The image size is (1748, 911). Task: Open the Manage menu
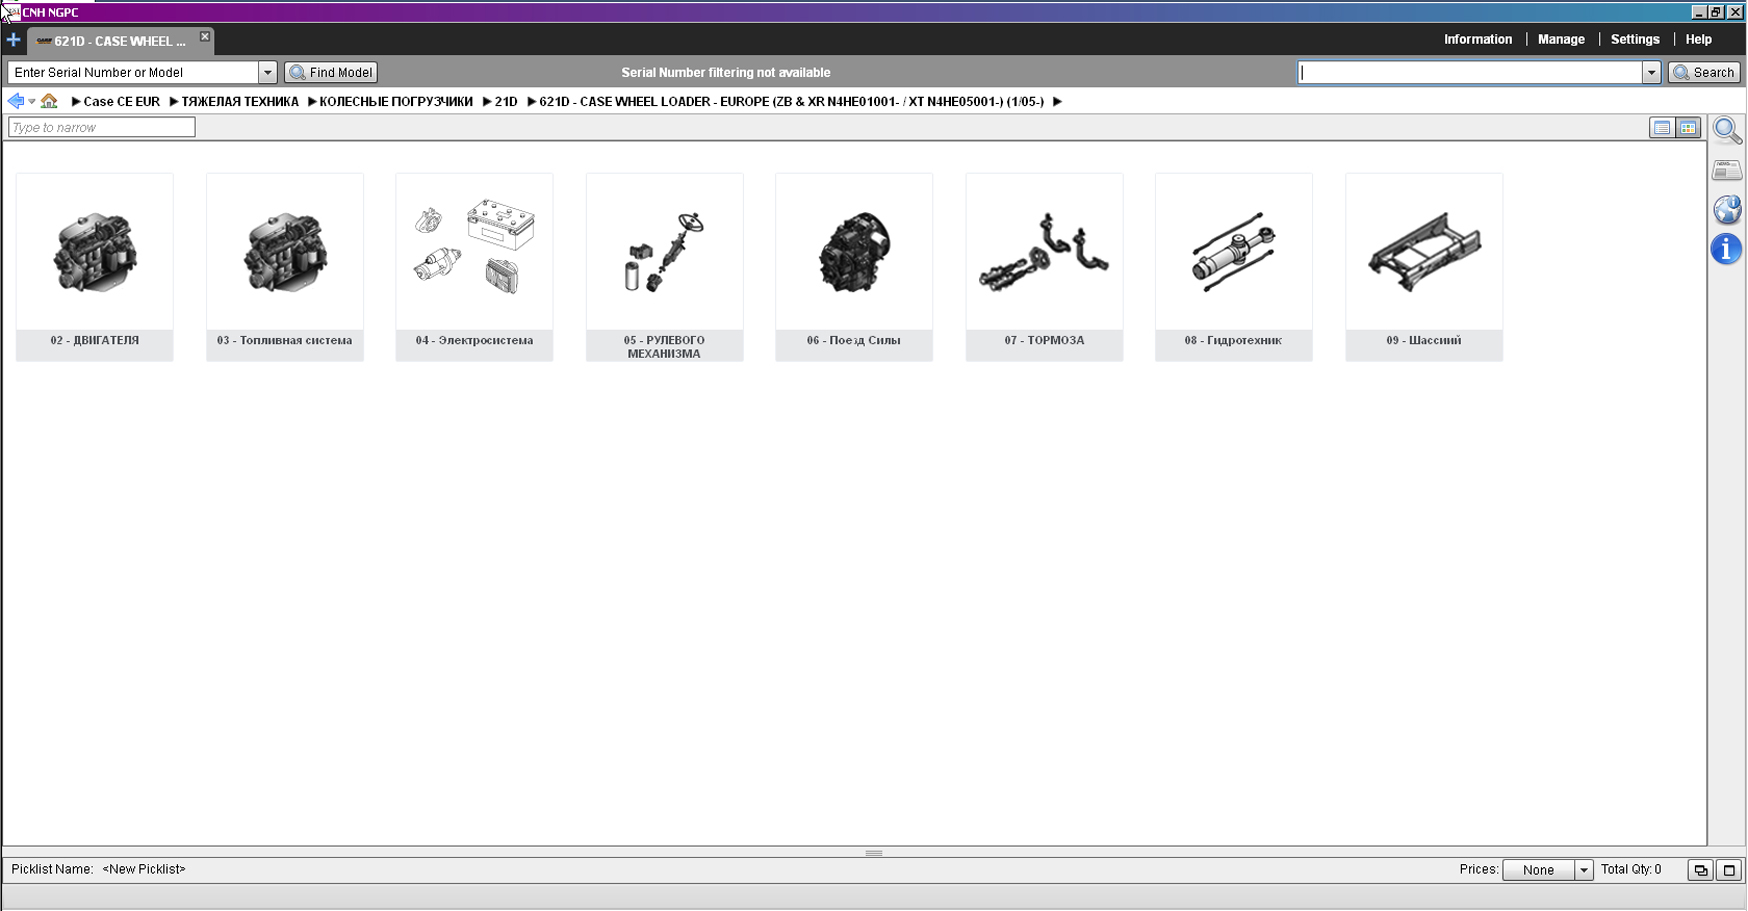click(x=1560, y=39)
